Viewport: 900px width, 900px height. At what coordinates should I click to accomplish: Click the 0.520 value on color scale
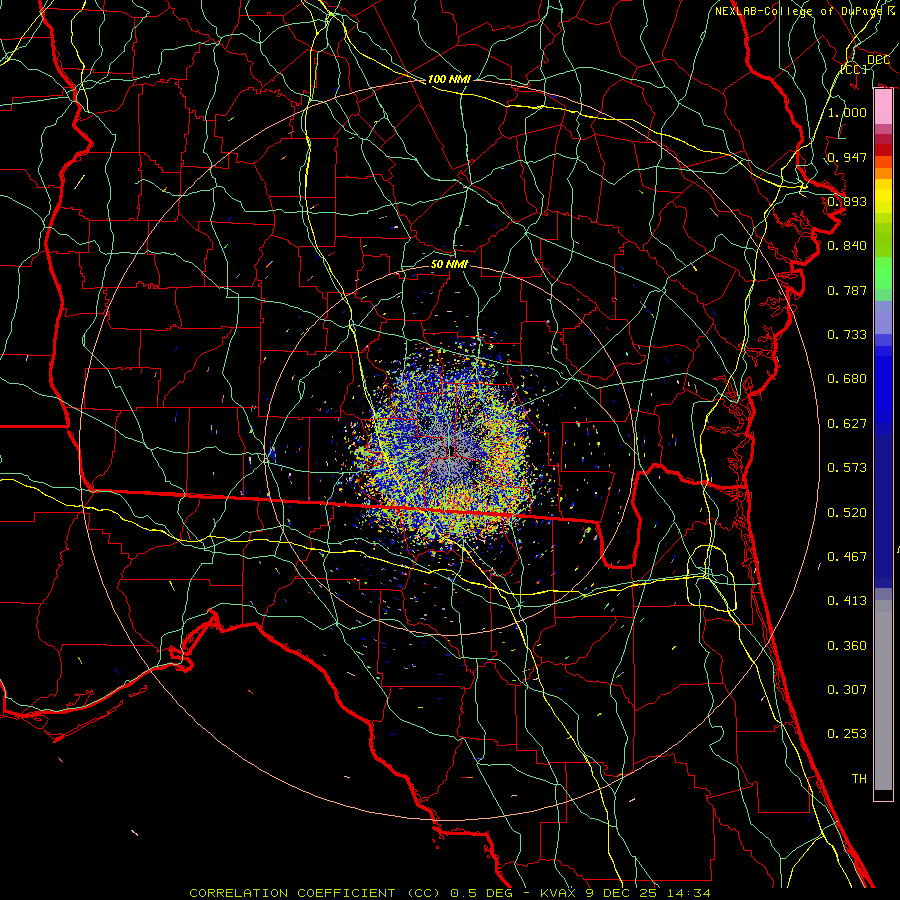point(847,512)
